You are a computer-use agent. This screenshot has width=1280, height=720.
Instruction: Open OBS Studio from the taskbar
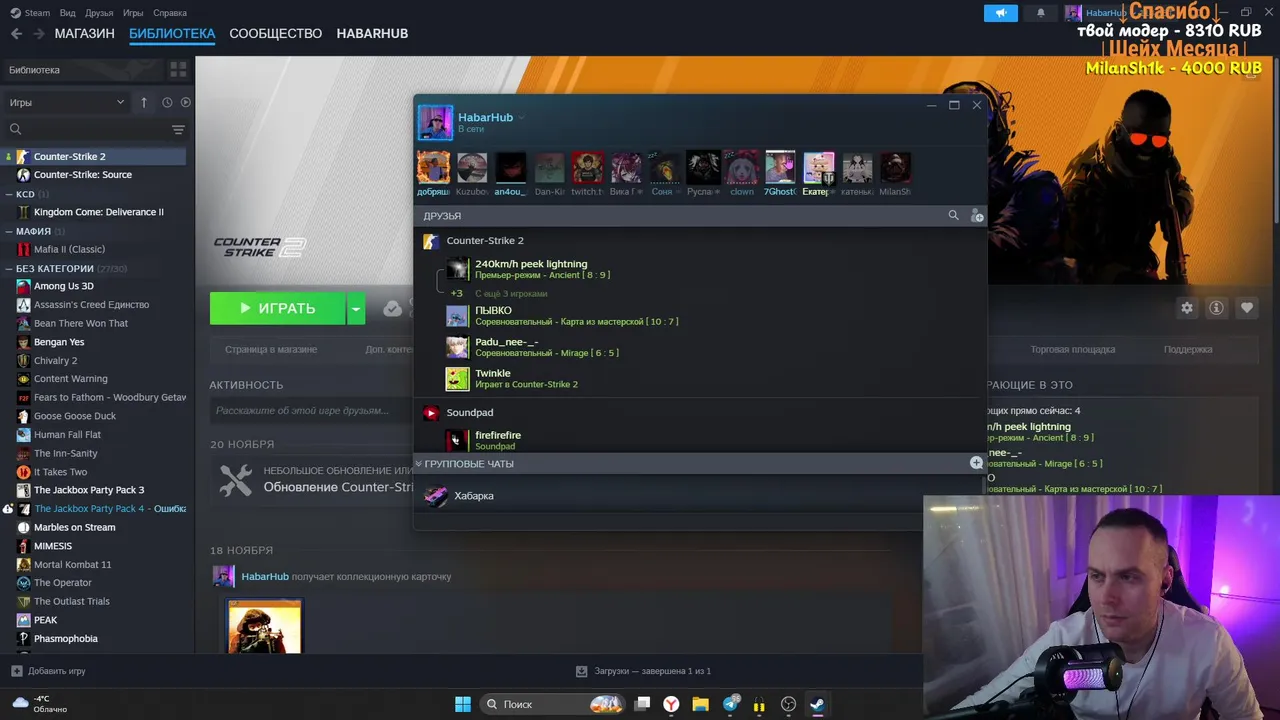(788, 704)
